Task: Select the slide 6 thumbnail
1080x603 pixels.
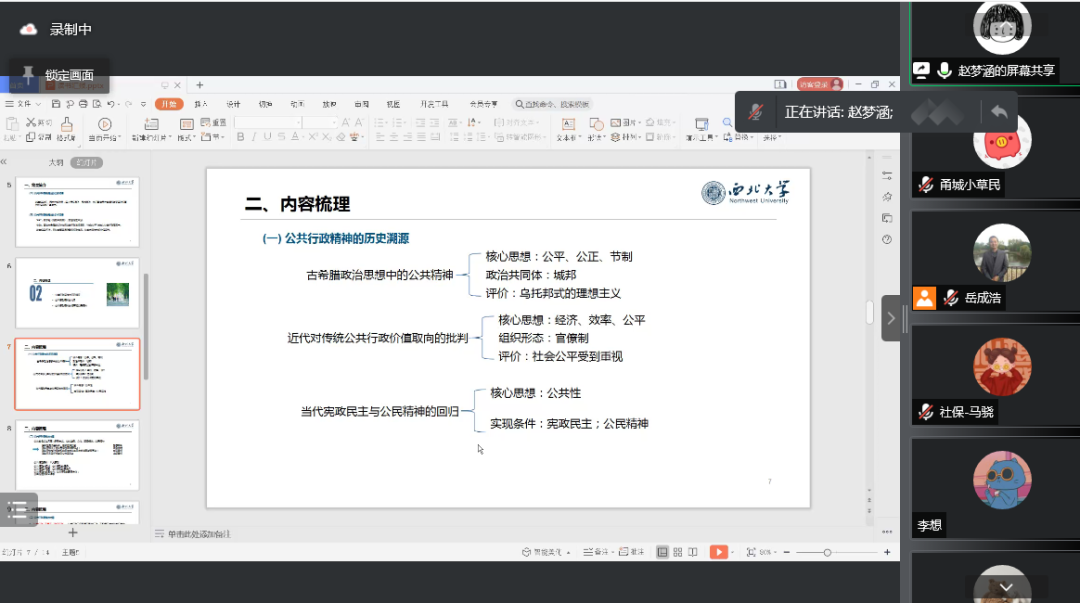Action: pyautogui.click(x=77, y=293)
